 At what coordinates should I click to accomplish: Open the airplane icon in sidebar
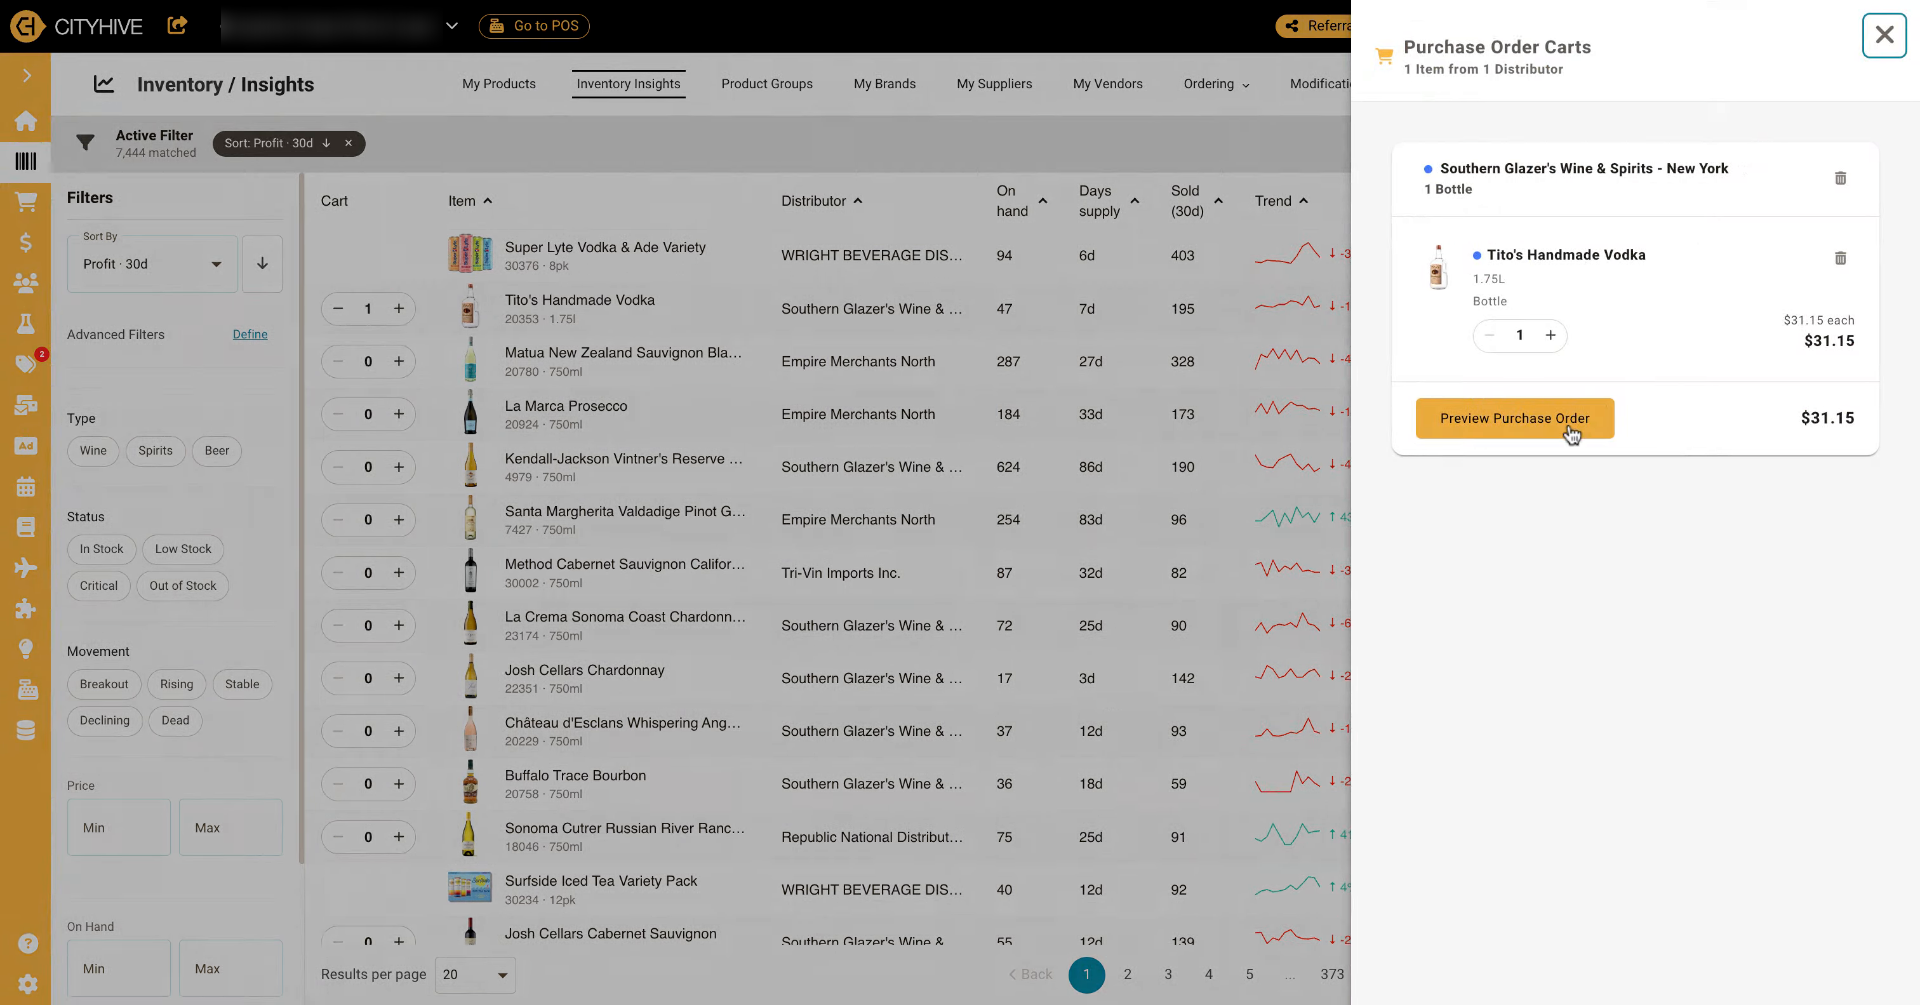[x=26, y=568]
